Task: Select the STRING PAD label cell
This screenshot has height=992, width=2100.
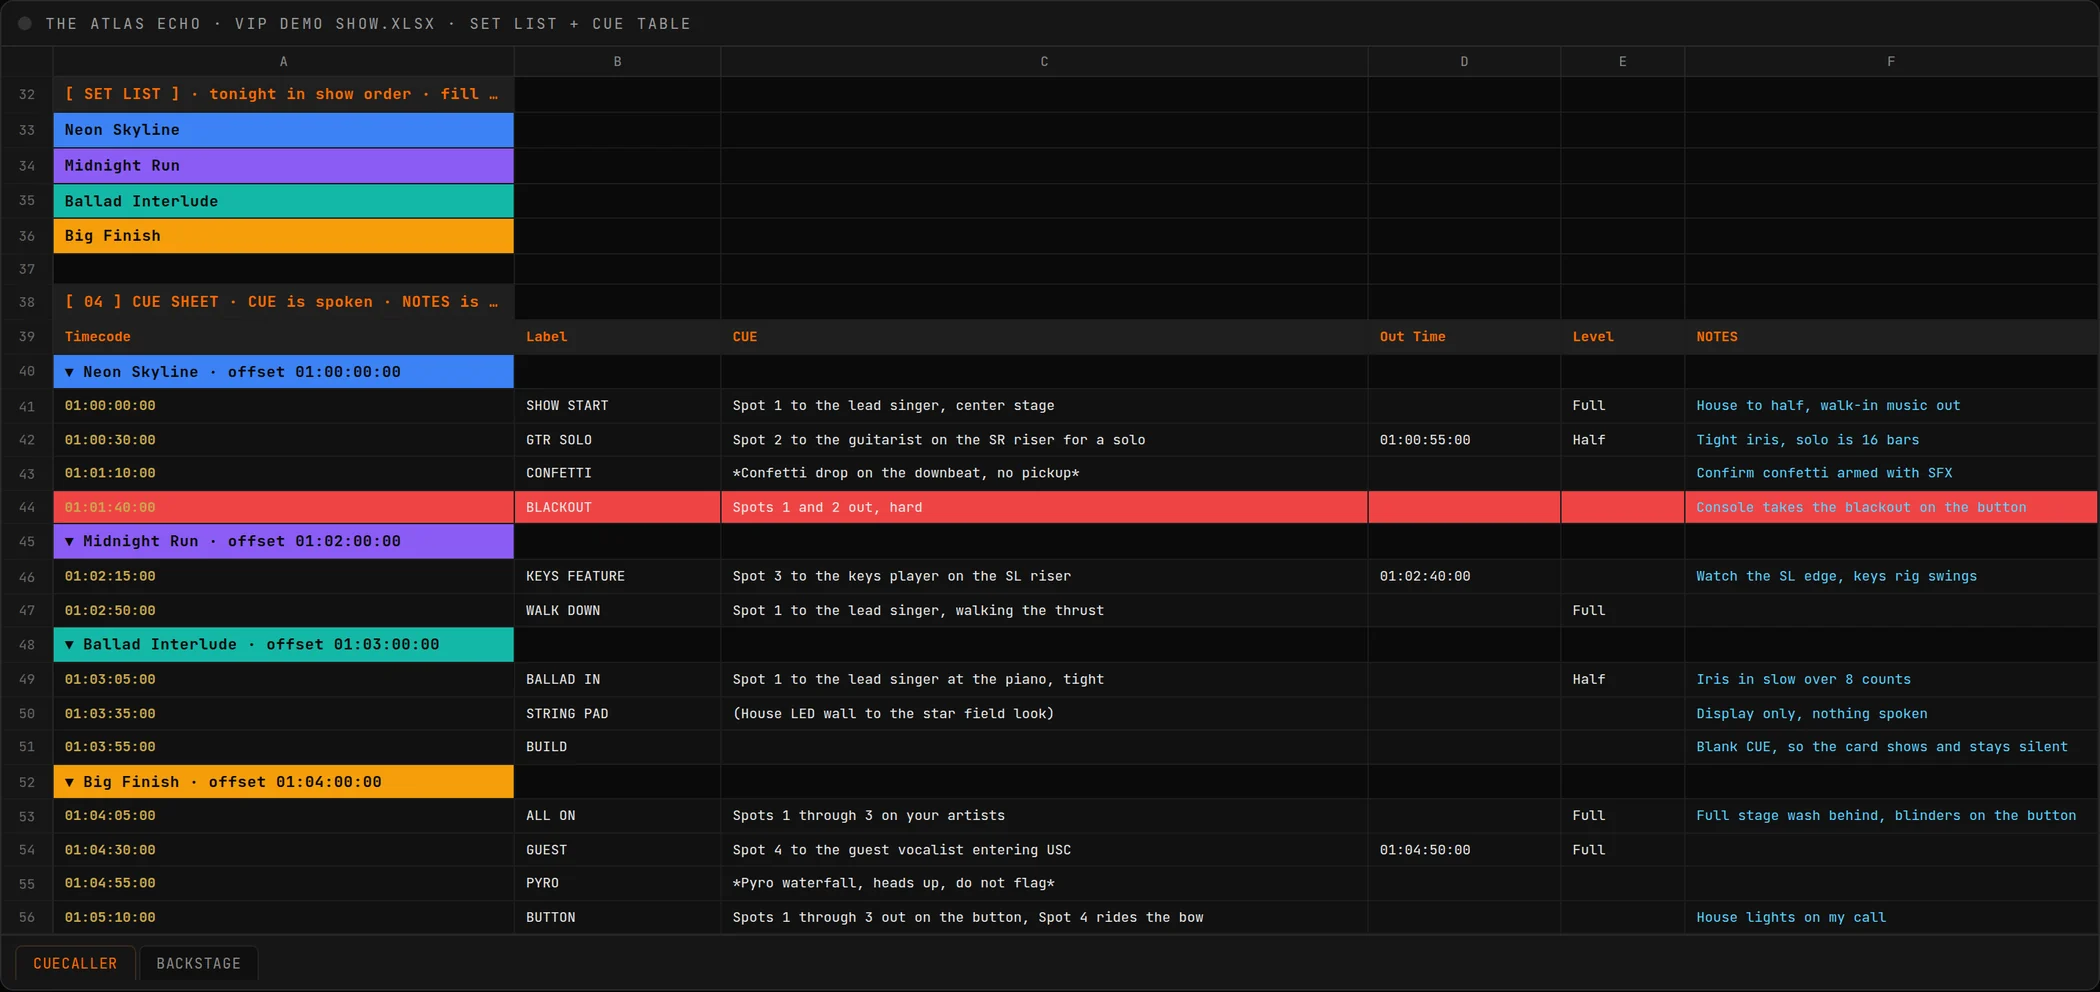Action: (617, 714)
